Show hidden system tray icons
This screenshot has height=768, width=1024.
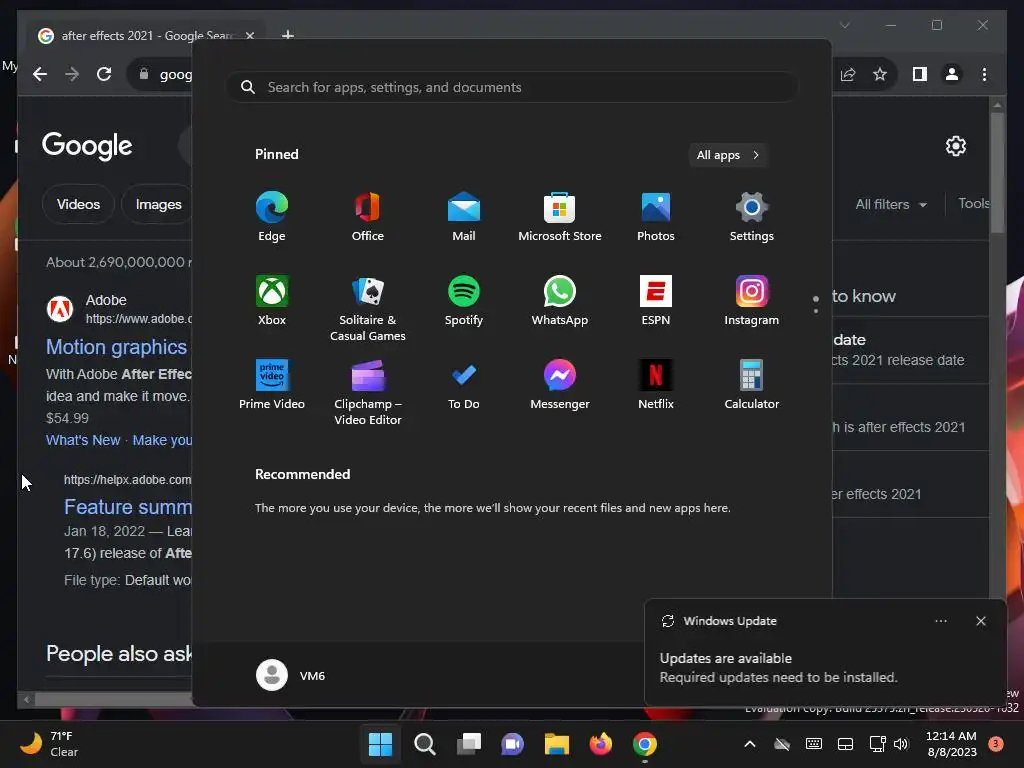(750, 744)
